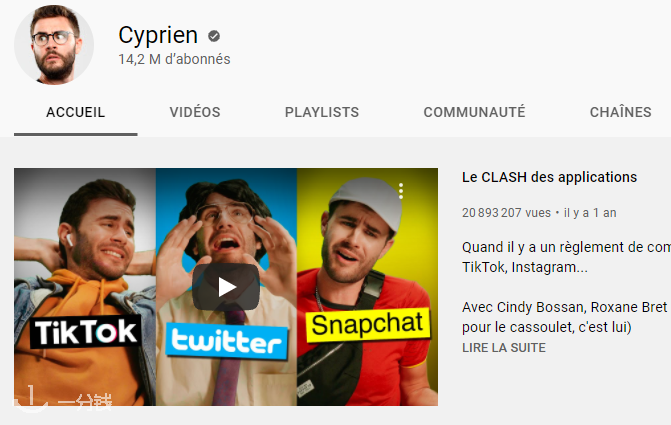Click the watermark logo at thumbnail corner
Screen dimensions: 671x425
(62, 400)
